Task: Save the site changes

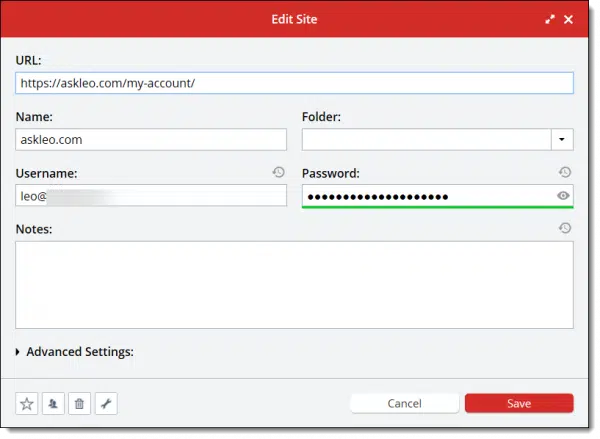Action: tap(519, 403)
